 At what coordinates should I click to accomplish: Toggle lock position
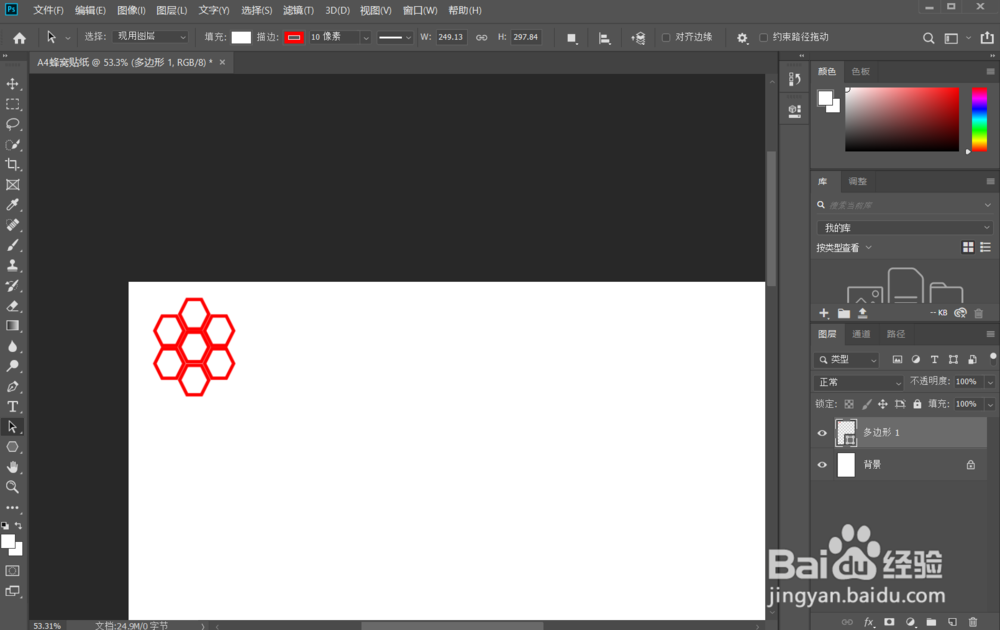[883, 404]
